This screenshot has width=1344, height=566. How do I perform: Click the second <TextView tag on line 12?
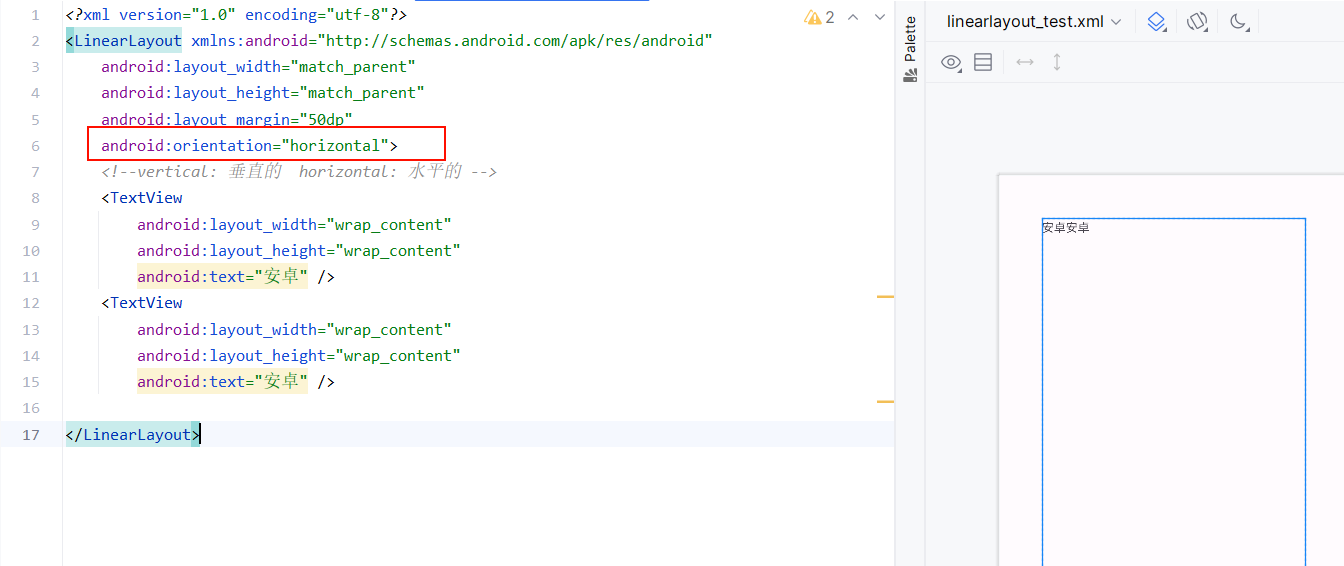coord(142,303)
